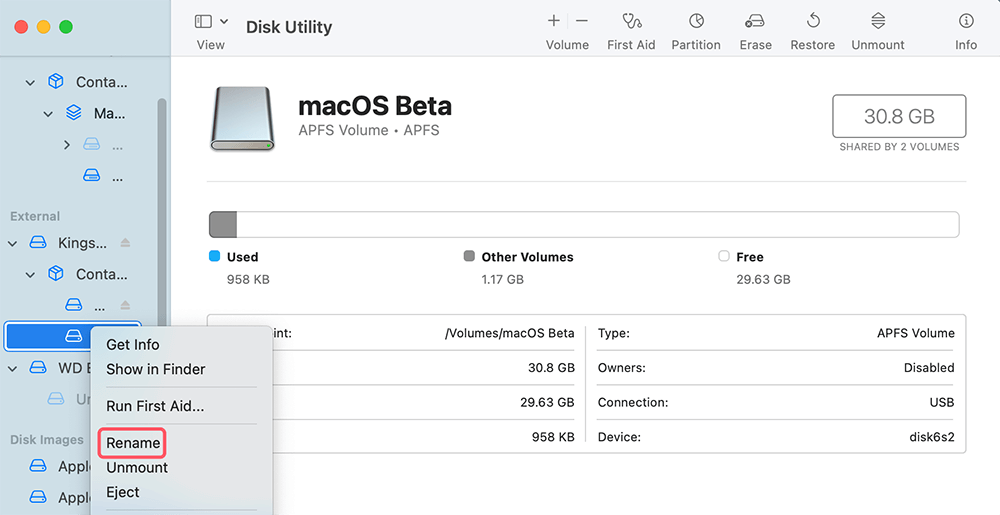
Task: Select the Owners Disabled value
Action: (x=929, y=368)
